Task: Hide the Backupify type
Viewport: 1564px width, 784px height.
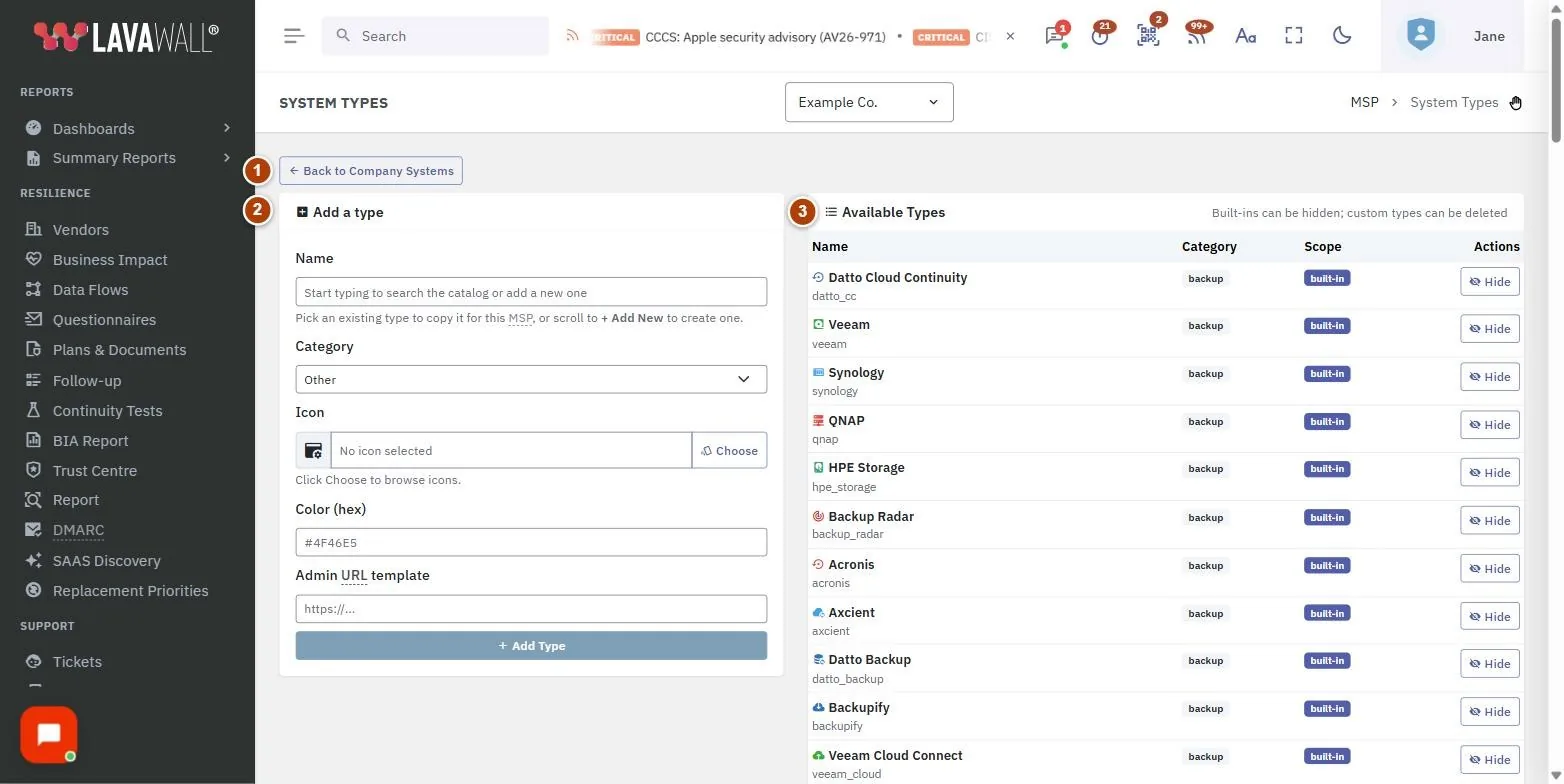Action: 1489,712
